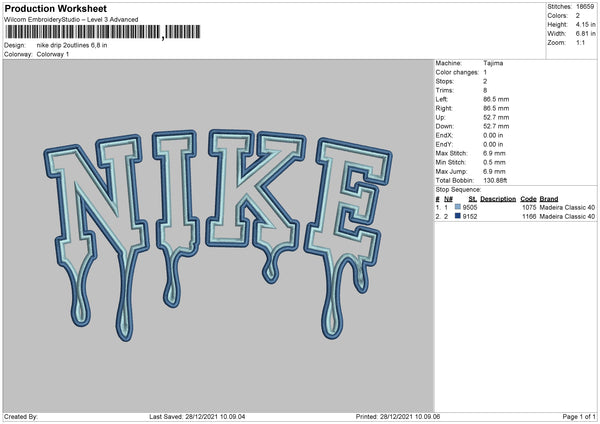Select the NIKE drip embroidery design preview
The width and height of the screenshot is (600, 424).
[218, 235]
